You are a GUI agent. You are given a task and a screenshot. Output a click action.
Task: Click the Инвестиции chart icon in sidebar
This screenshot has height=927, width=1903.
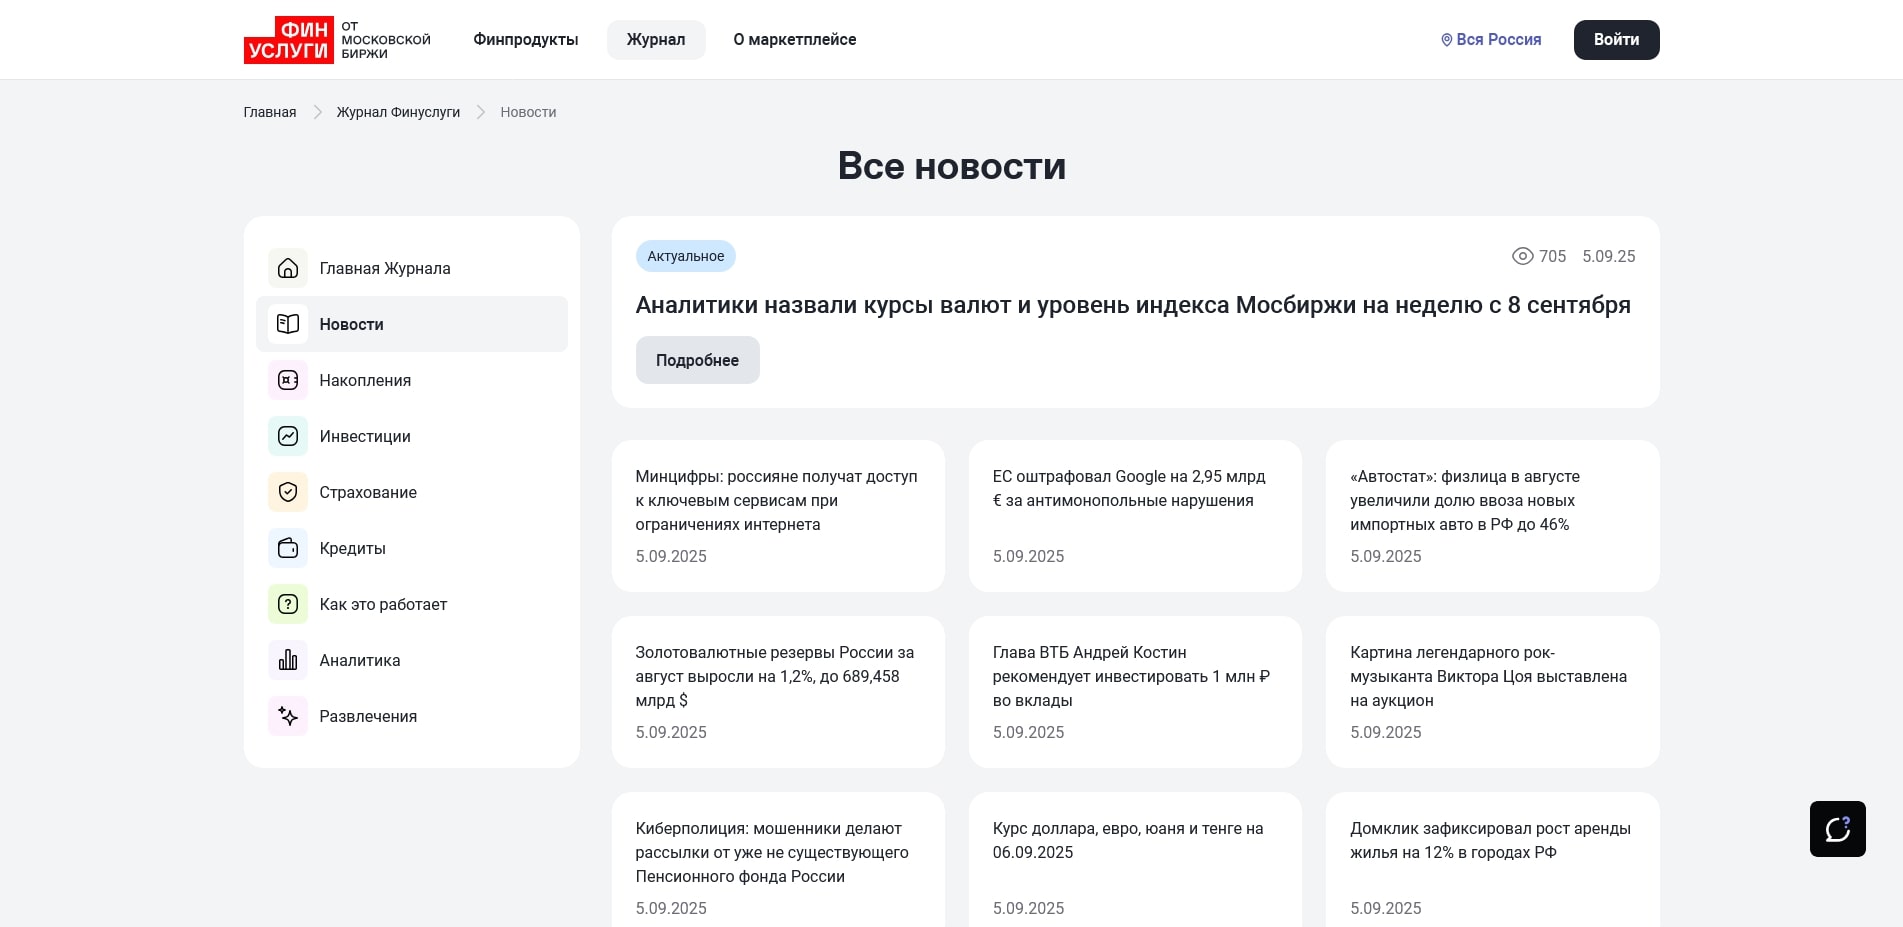(x=287, y=436)
